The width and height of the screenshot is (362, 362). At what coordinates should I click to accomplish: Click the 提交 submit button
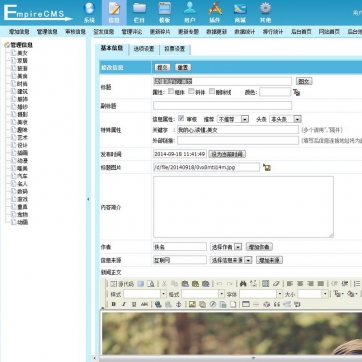(x=162, y=67)
